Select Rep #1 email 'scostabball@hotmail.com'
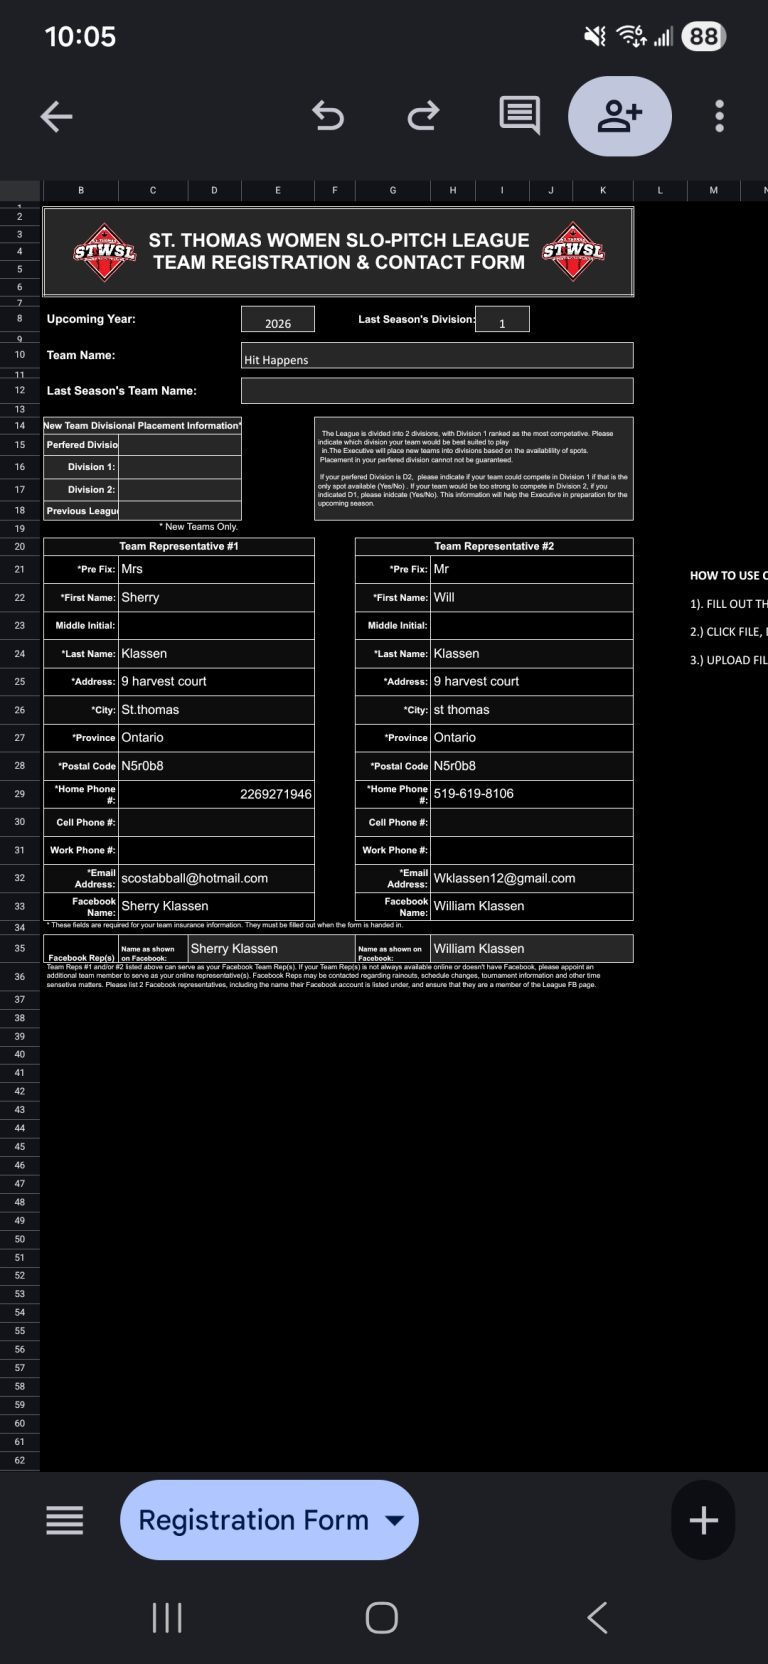This screenshot has height=1664, width=768. [216, 878]
